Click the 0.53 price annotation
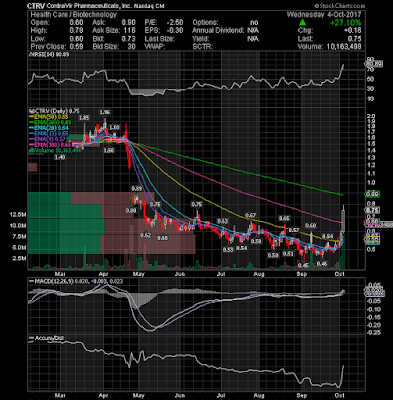The height and width of the screenshot is (400, 393). [228, 250]
